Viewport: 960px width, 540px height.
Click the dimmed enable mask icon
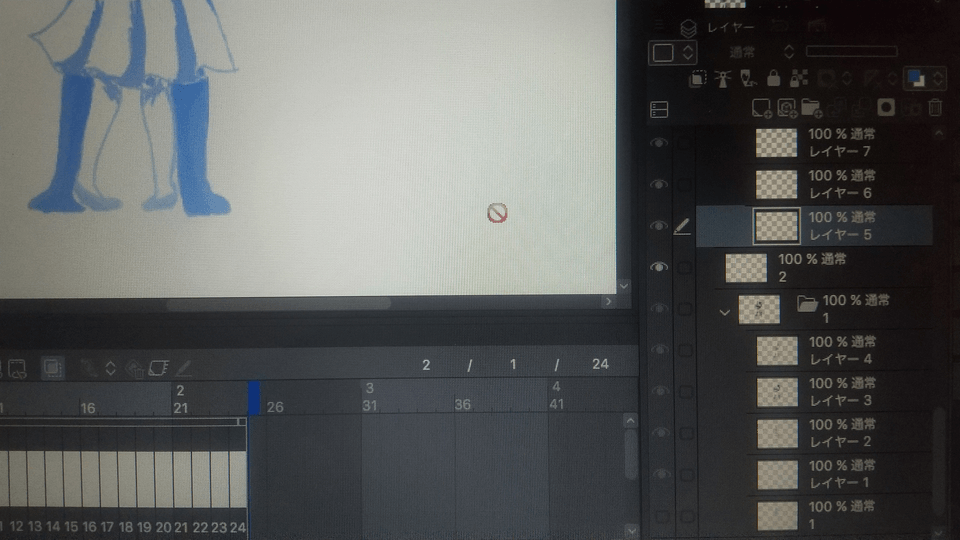[827, 78]
